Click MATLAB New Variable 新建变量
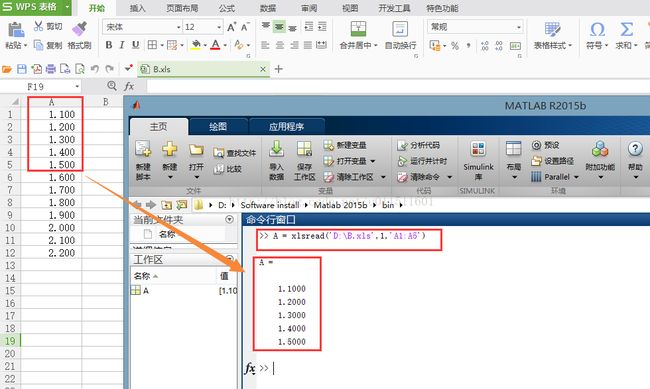This screenshot has width=650, height=389. pos(345,145)
